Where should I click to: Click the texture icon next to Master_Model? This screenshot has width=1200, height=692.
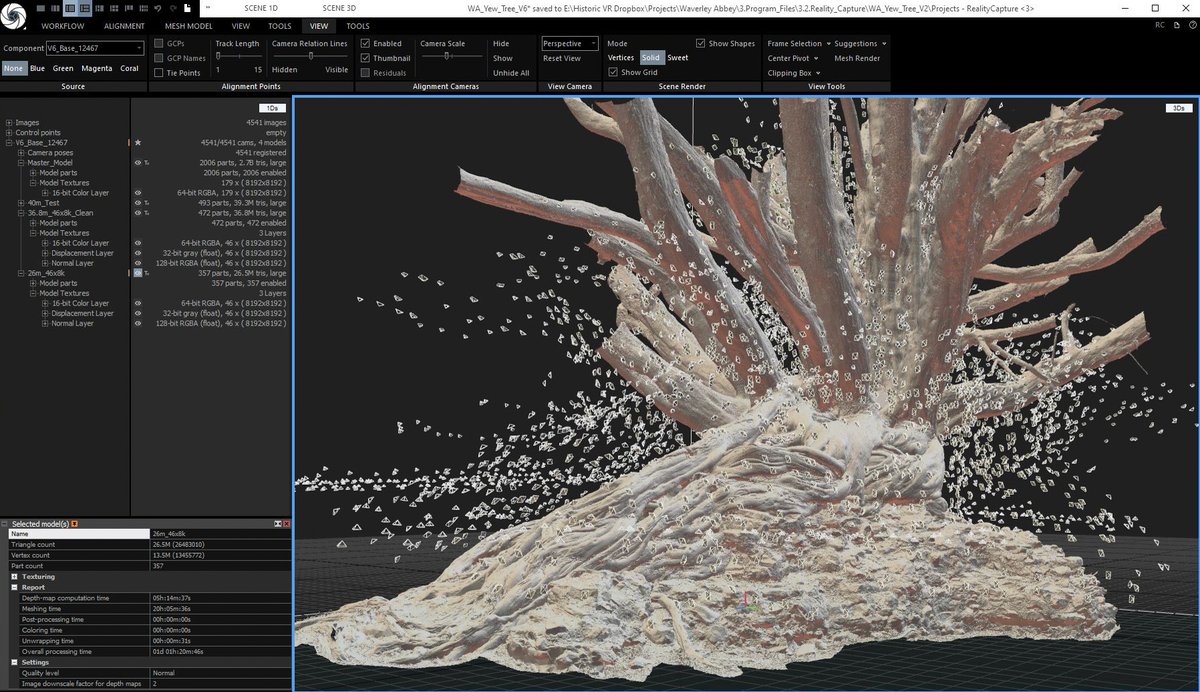point(147,163)
